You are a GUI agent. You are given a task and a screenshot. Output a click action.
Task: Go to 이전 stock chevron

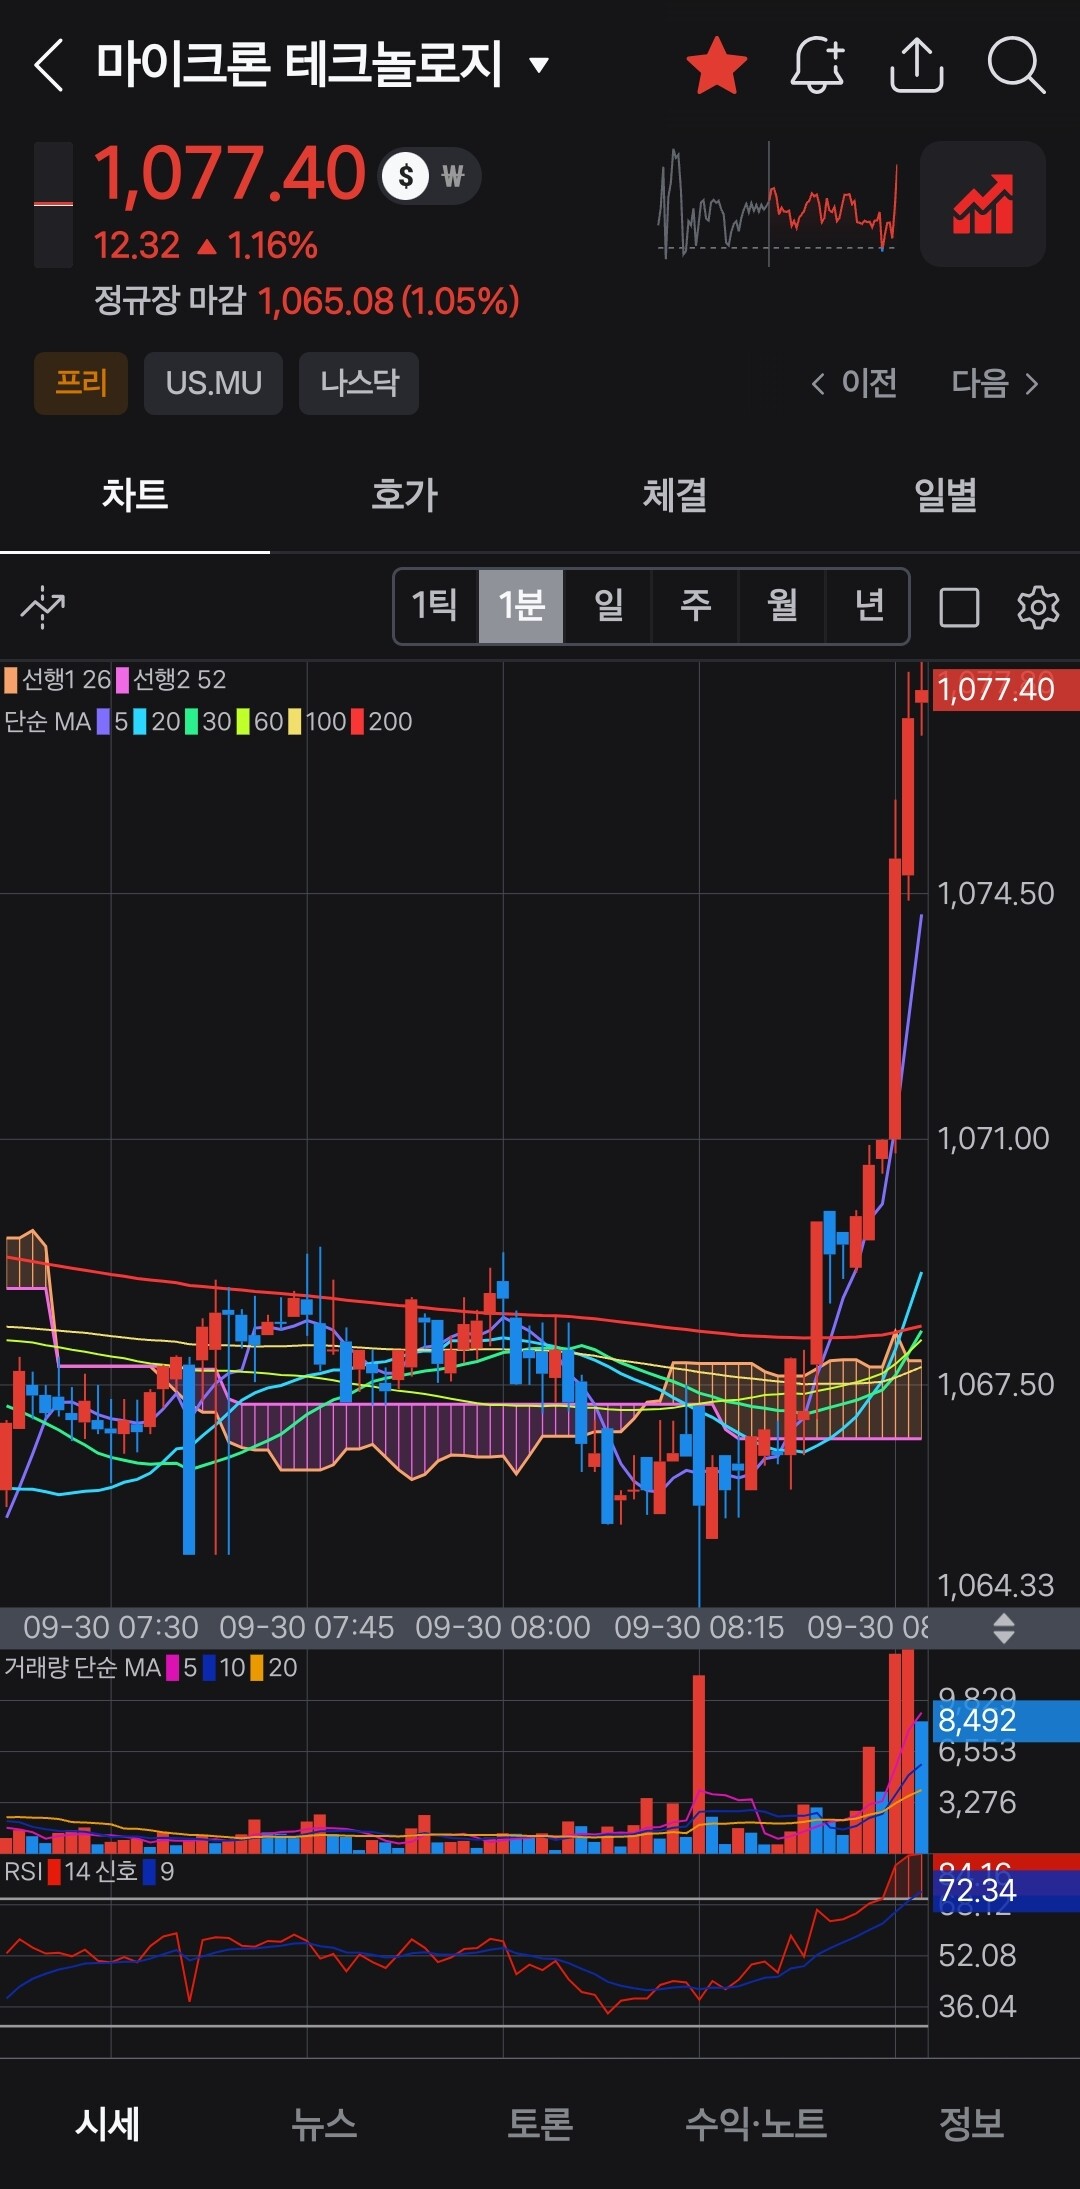point(853,383)
